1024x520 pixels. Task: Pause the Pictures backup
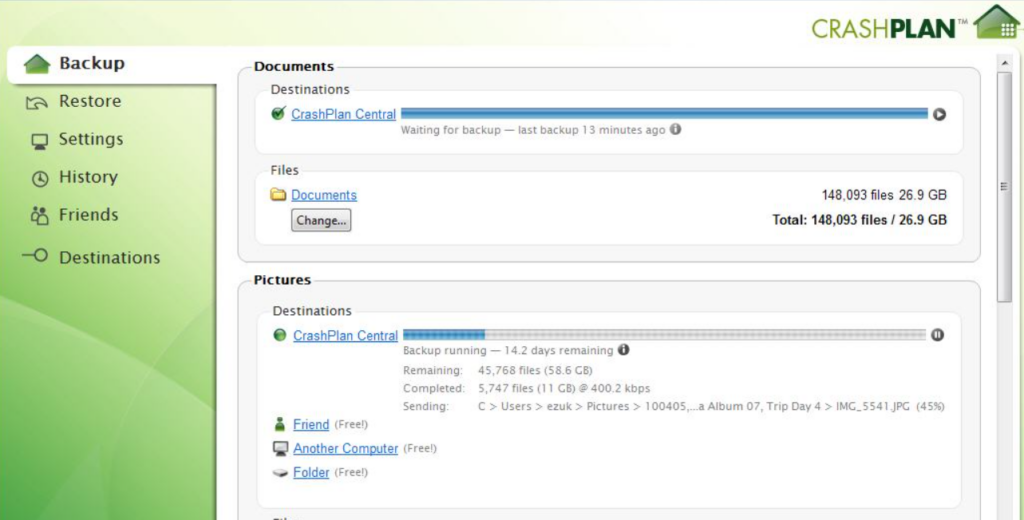pyautogui.click(x=937, y=335)
